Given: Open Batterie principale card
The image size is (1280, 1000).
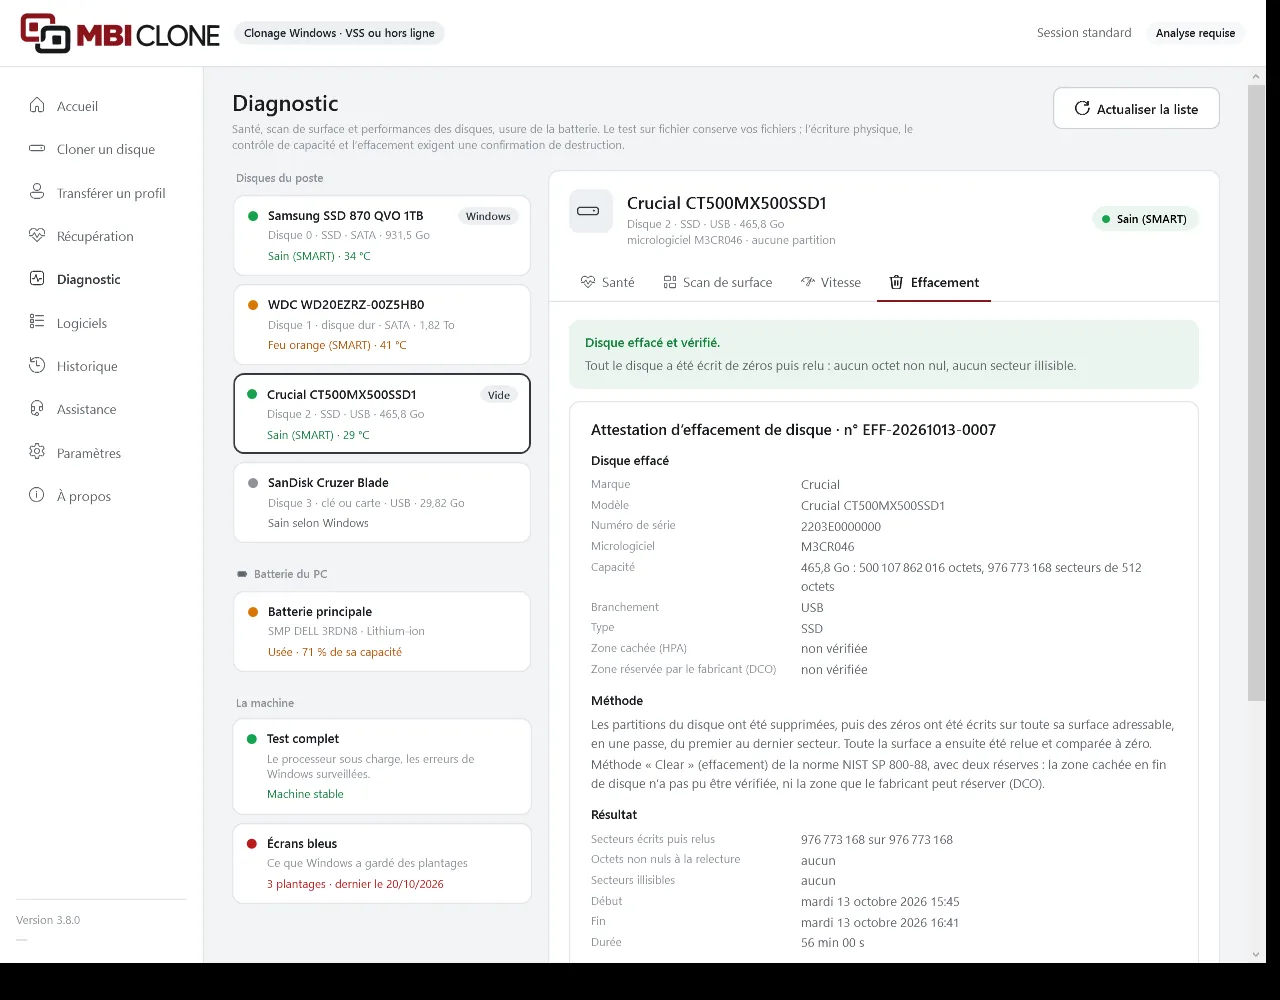Looking at the screenshot, I should click(382, 631).
